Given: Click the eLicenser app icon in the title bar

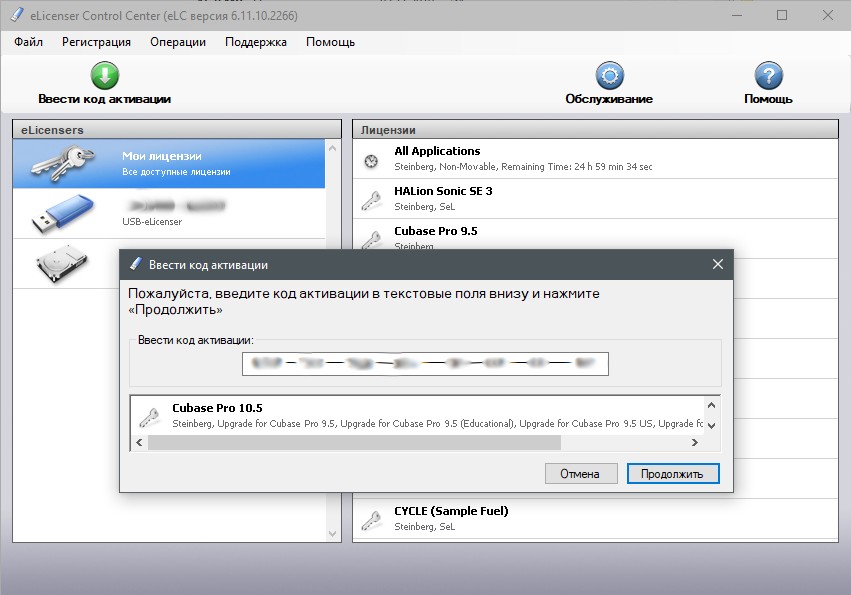Looking at the screenshot, I should (17, 15).
